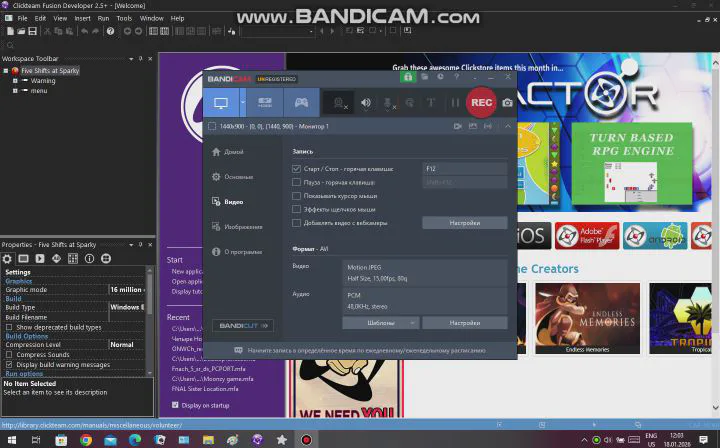Enable Пауза hotkey checkbox
This screenshot has width=720, height=448.
296,182
